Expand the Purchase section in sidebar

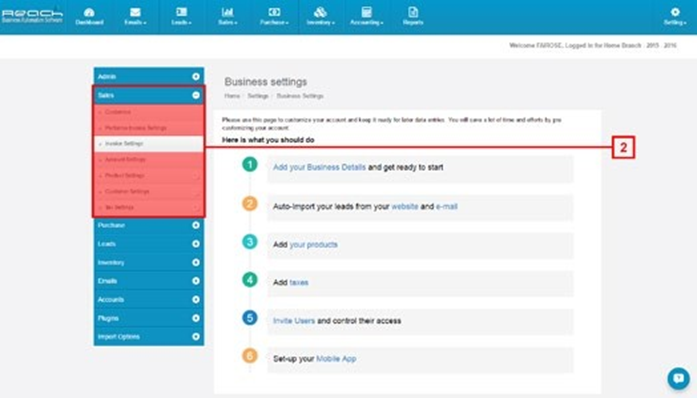[149, 225]
